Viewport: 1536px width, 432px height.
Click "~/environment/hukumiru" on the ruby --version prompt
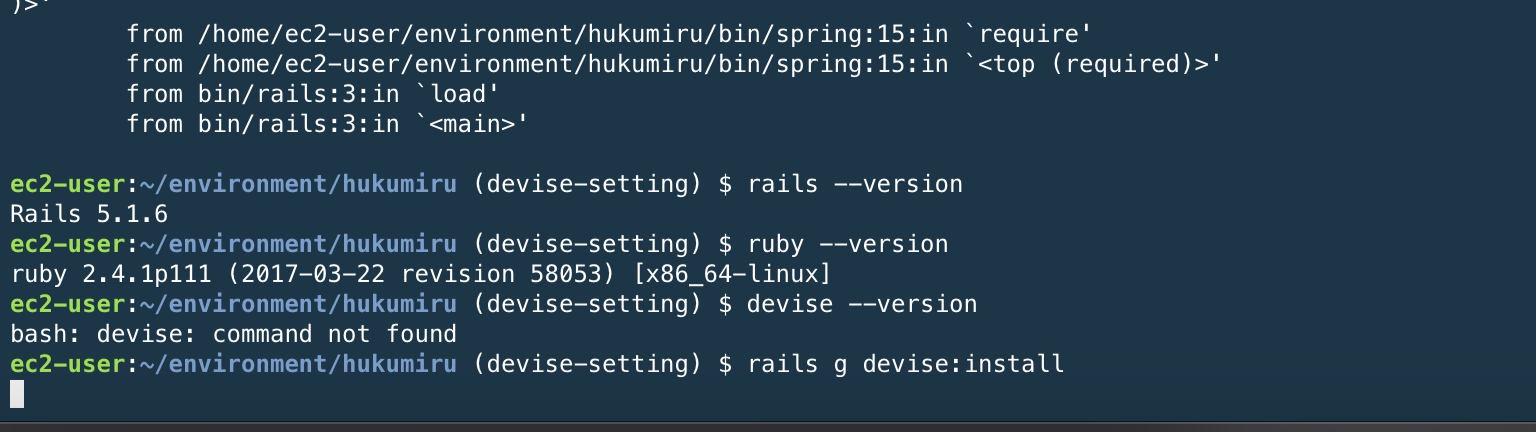pyautogui.click(x=297, y=244)
